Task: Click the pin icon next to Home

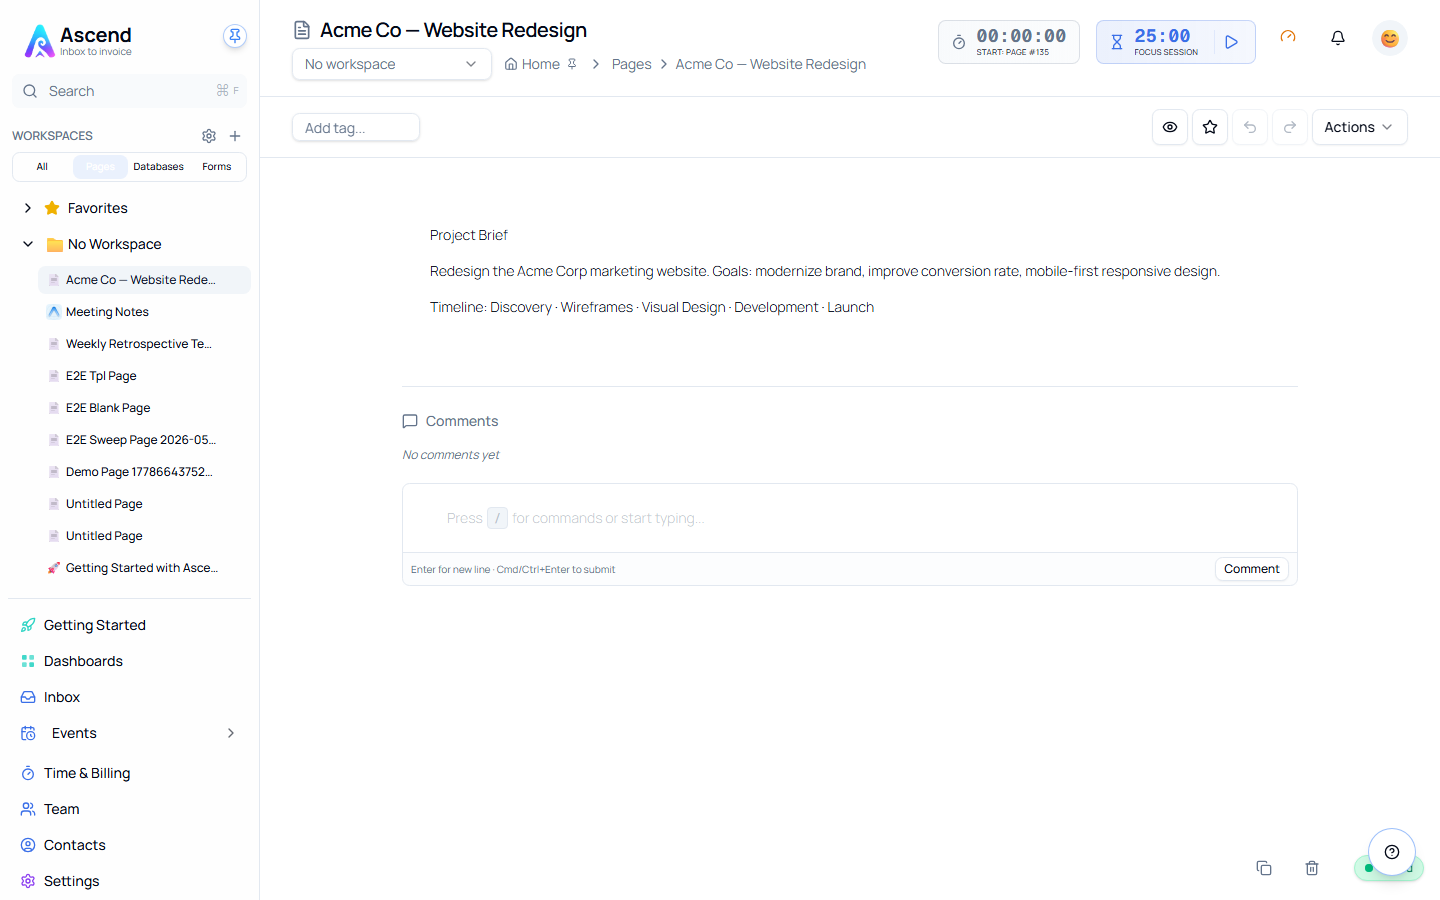Action: point(572,64)
